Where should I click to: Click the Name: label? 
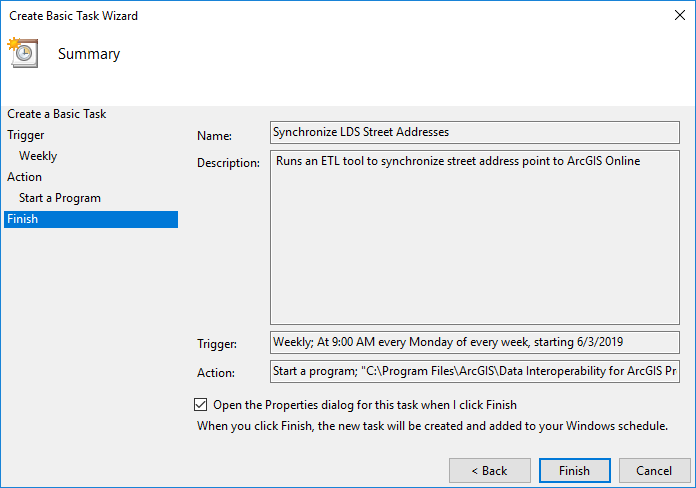tap(214, 135)
